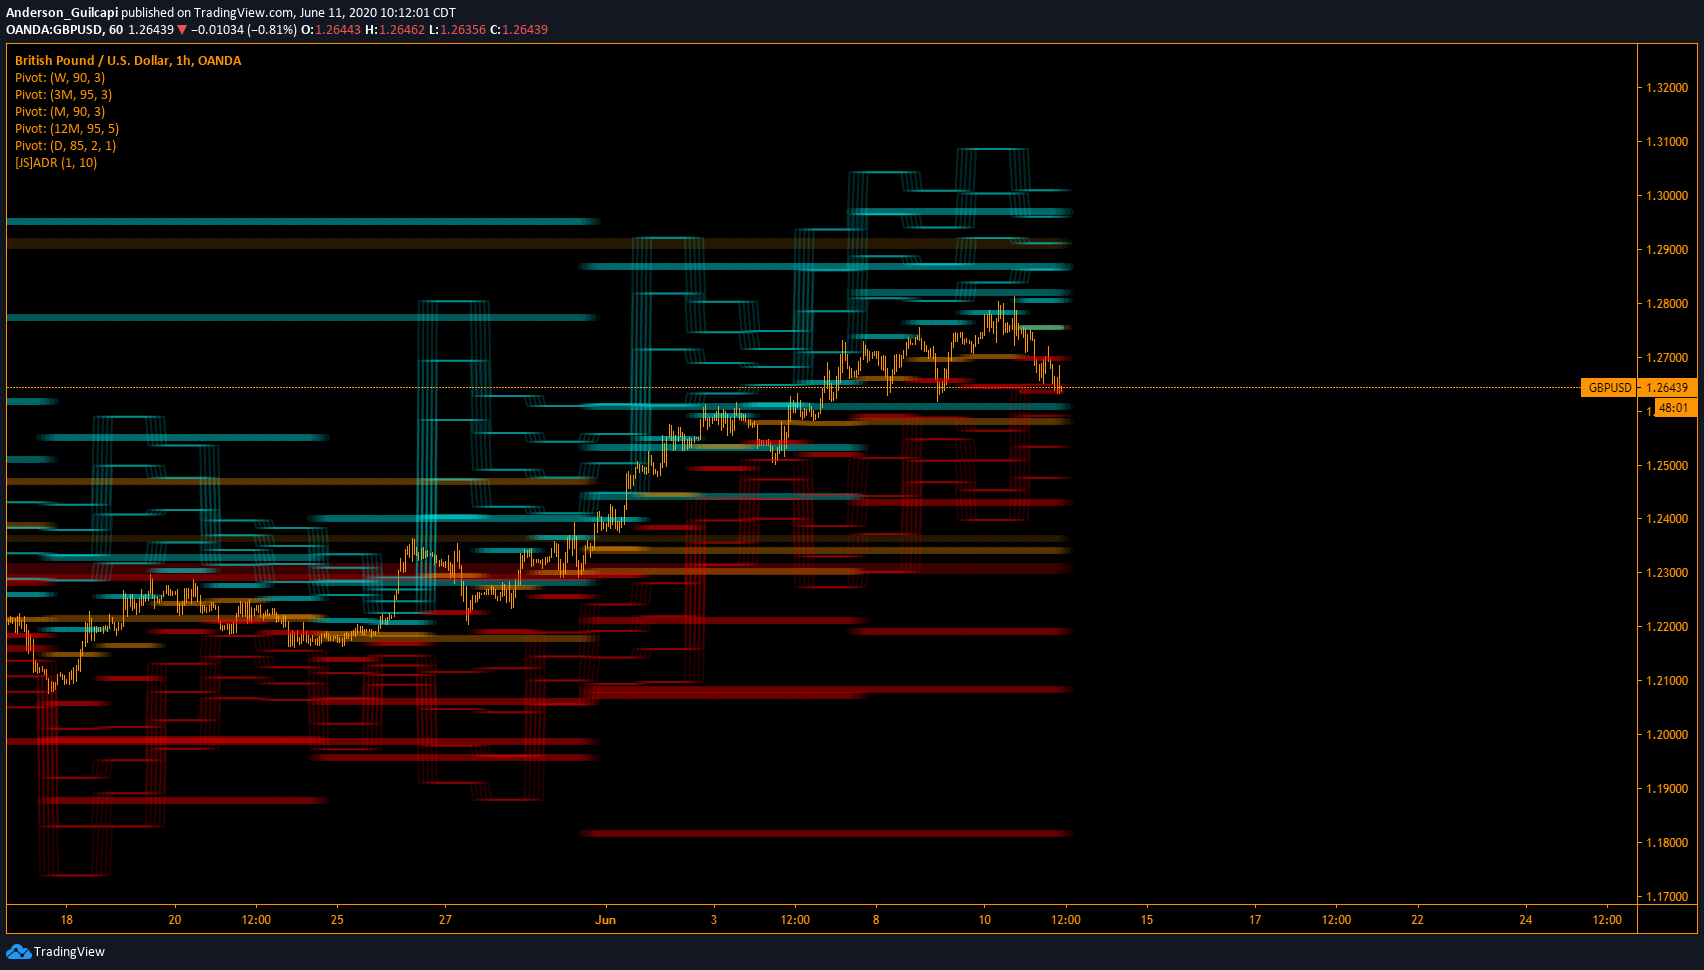The width and height of the screenshot is (1704, 970).
Task: Click the OANDA:GBPUSD symbol text
Action: (55, 30)
